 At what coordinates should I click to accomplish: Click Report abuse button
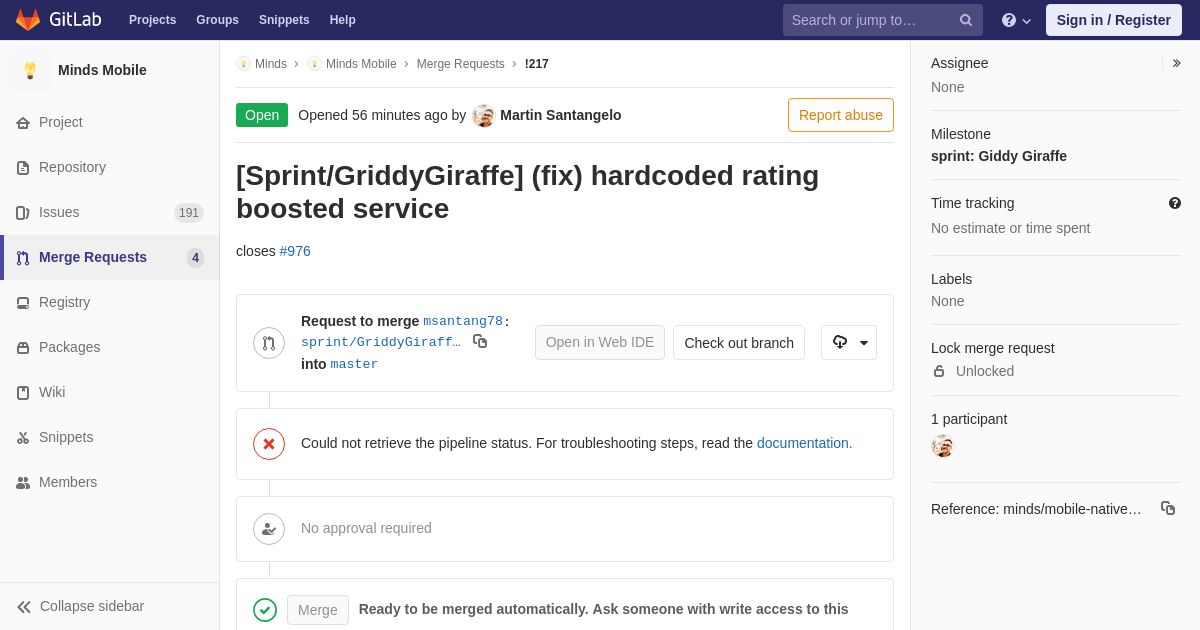pyautogui.click(x=841, y=115)
